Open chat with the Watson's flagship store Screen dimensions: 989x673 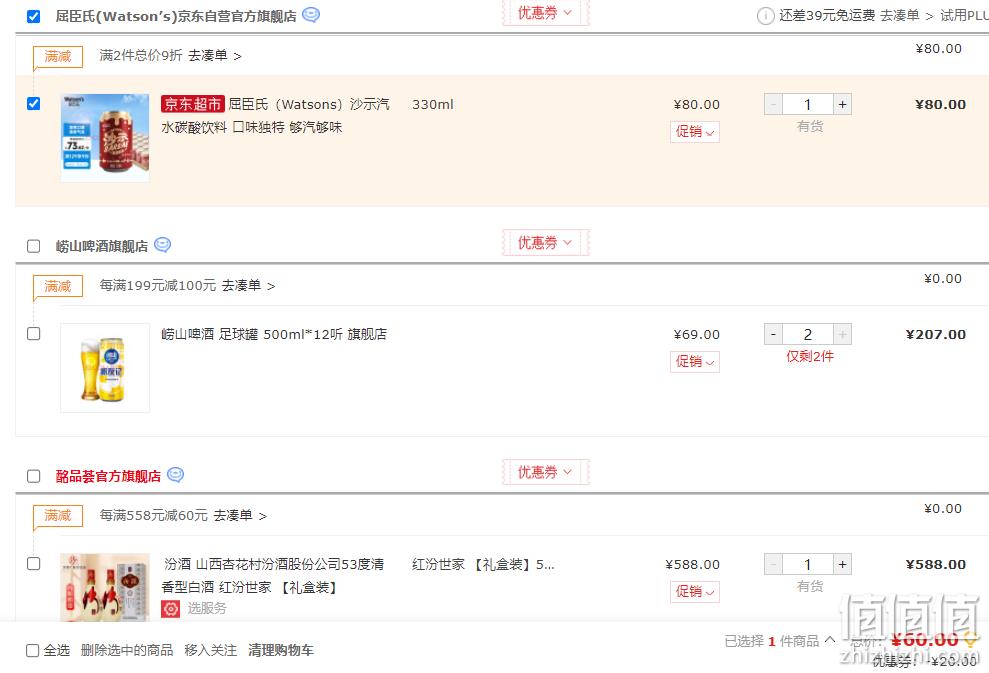click(x=311, y=15)
